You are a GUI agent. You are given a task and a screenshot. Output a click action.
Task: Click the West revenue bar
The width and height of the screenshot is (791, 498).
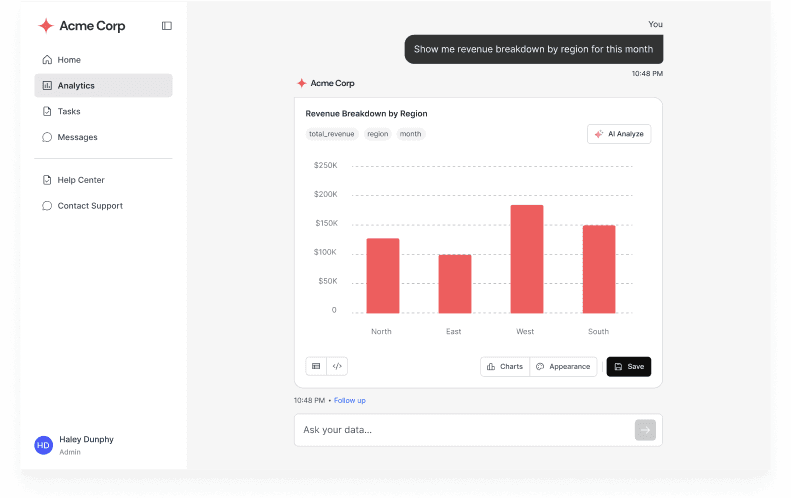[527, 259]
